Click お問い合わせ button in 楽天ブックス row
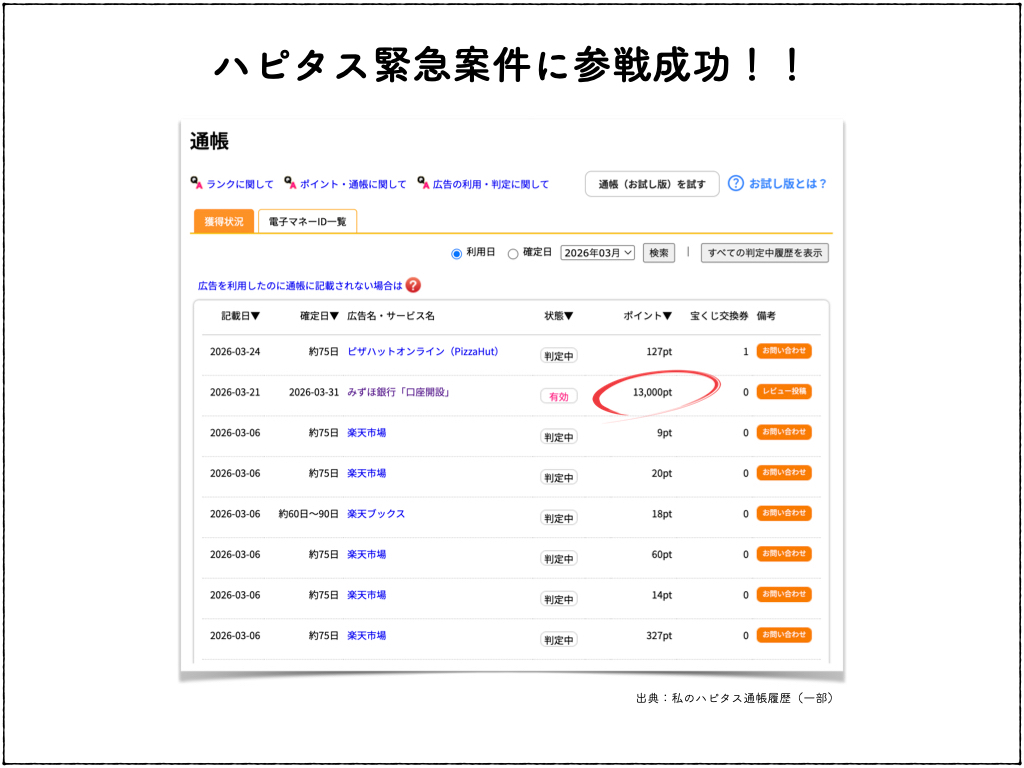 (784, 514)
